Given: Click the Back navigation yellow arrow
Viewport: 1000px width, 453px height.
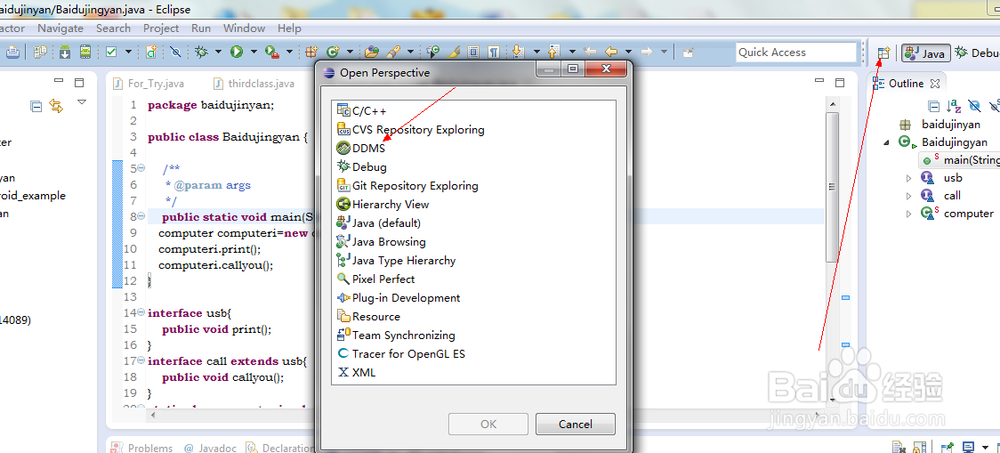Looking at the screenshot, I should tap(610, 52).
